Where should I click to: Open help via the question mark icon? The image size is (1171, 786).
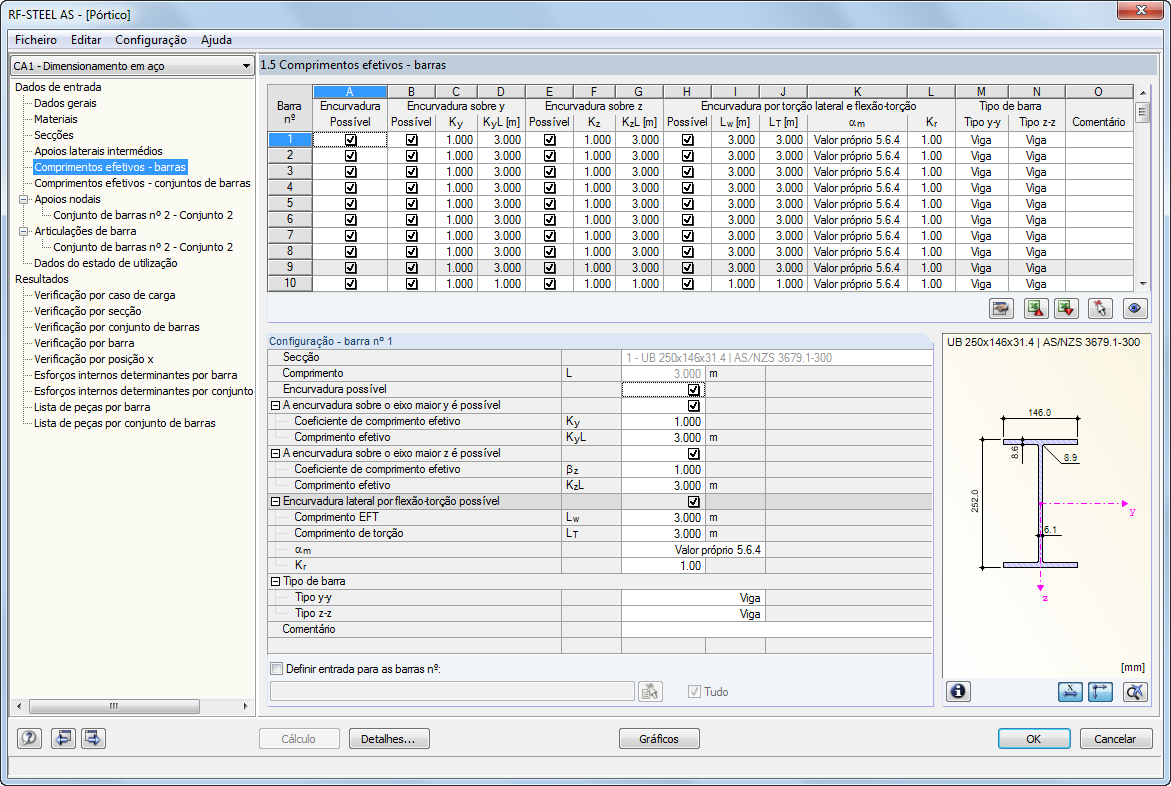(x=30, y=739)
